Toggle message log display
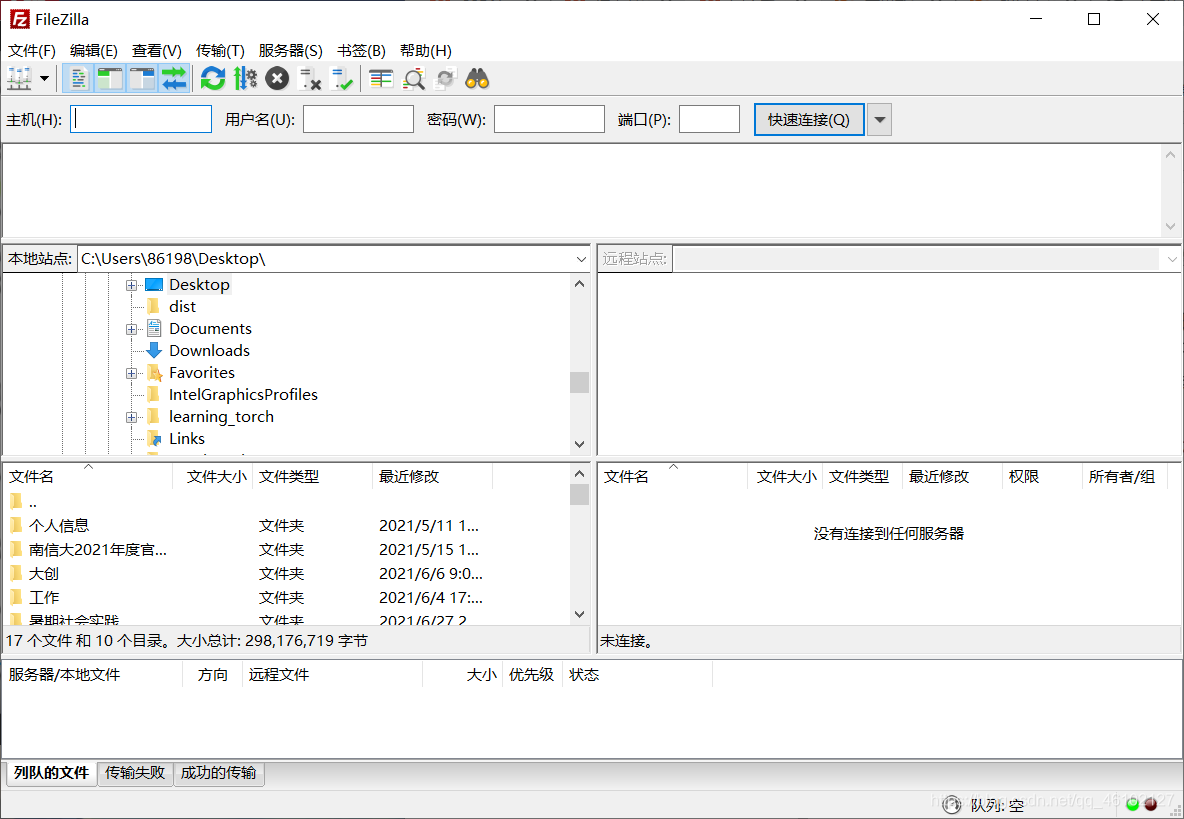The image size is (1184, 819). point(78,79)
